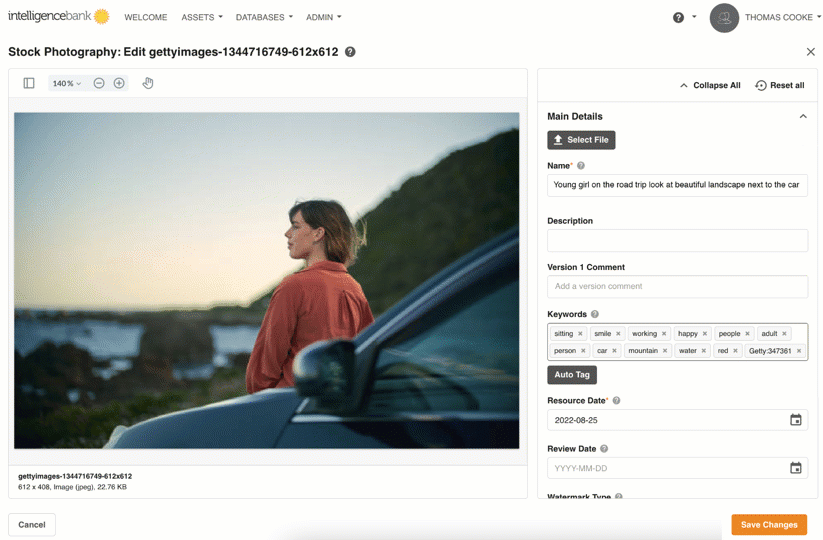Click the Description input field

pos(677,240)
